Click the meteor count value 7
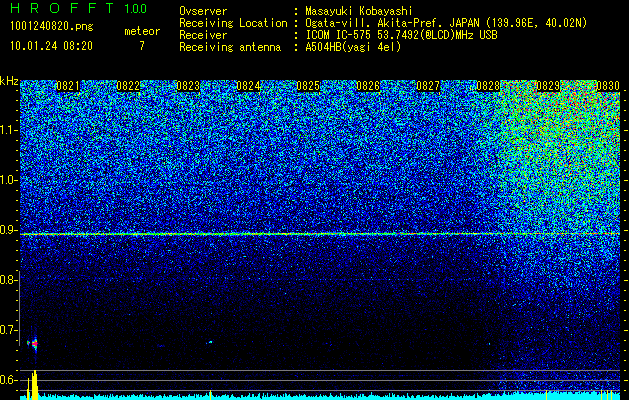 click(142, 46)
